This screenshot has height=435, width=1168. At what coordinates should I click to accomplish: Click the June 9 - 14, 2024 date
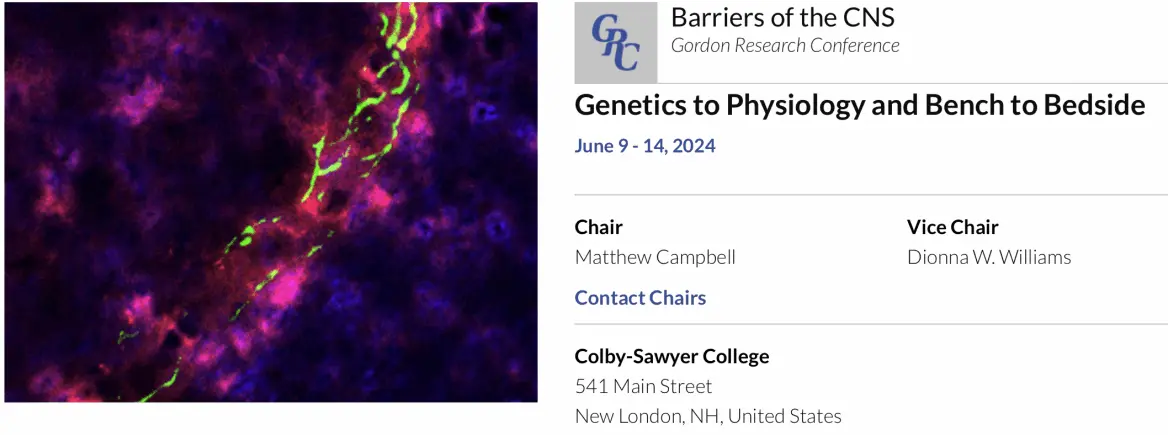[x=645, y=146]
